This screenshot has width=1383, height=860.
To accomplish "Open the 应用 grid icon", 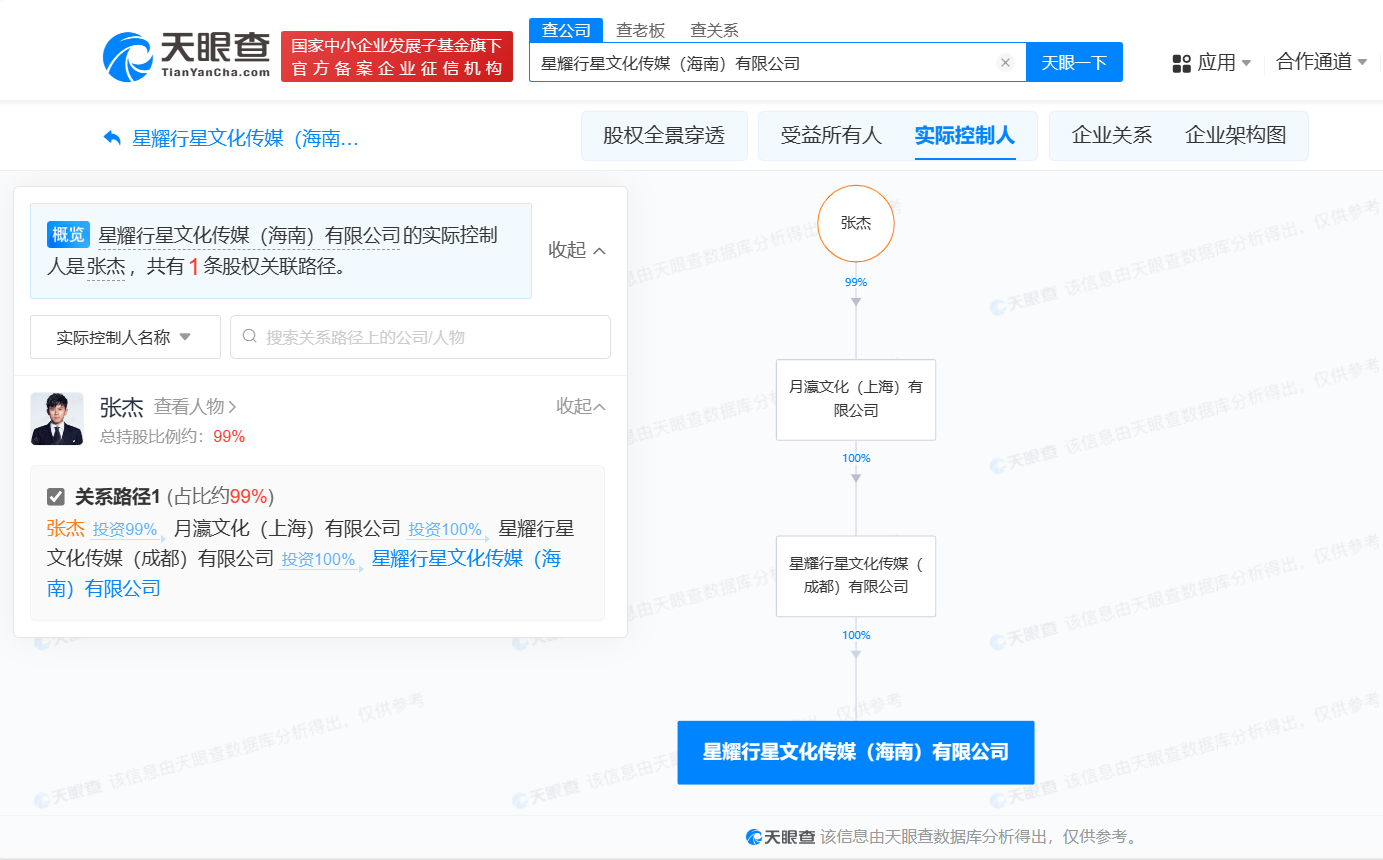I will tap(1181, 63).
